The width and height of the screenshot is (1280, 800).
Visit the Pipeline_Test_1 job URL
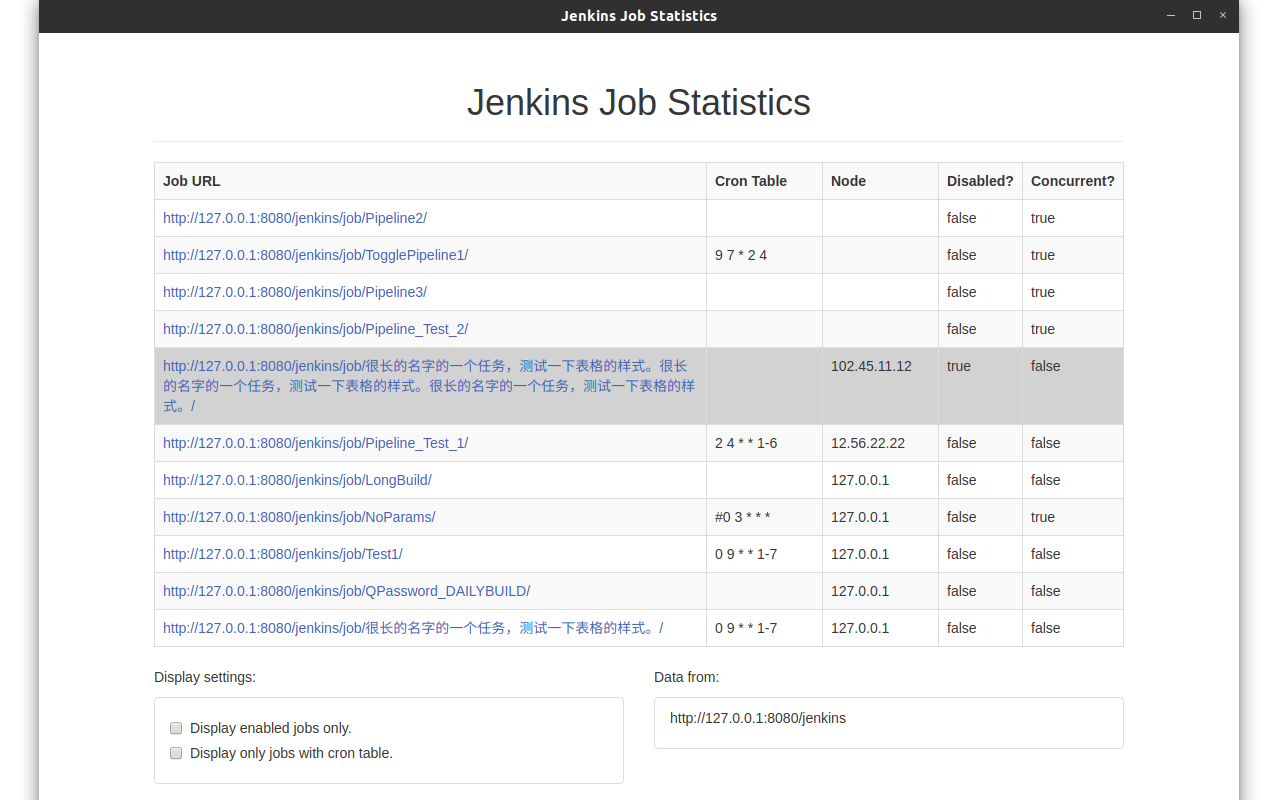coord(315,443)
